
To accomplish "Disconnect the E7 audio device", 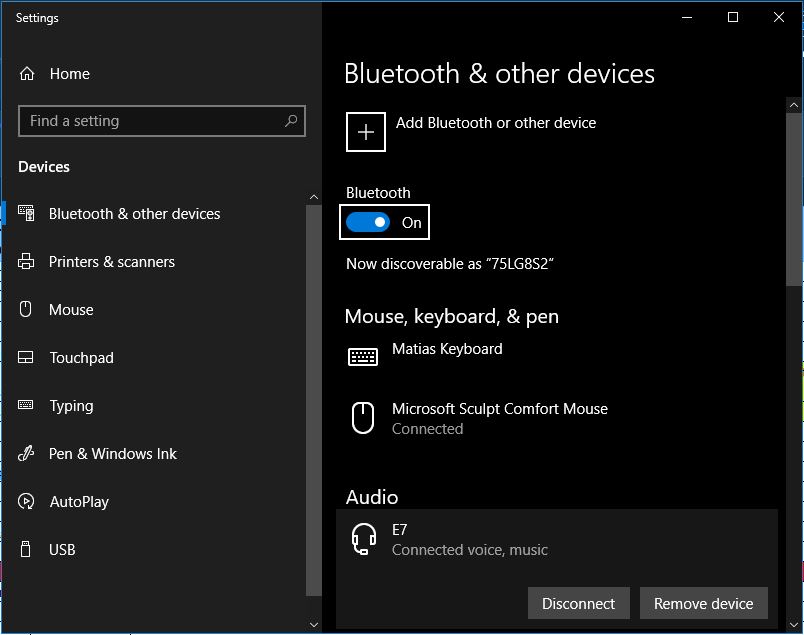I will 578,603.
